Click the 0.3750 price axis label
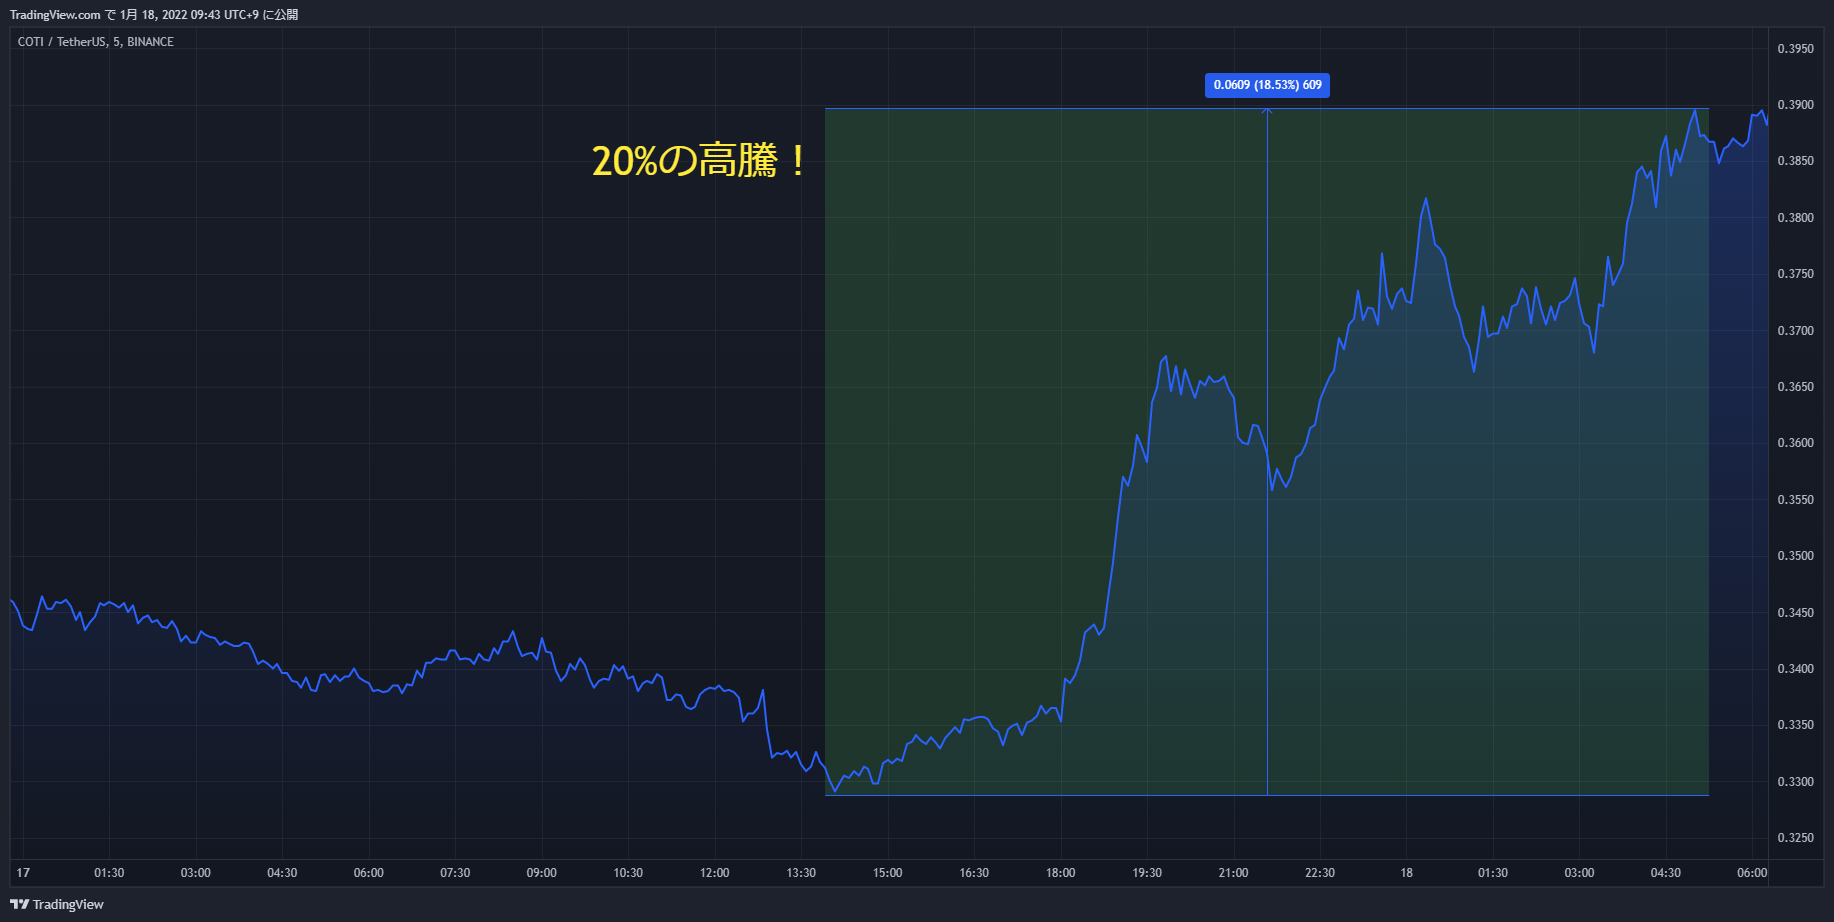Screen dimensions: 1834x922 [x=1795, y=274]
